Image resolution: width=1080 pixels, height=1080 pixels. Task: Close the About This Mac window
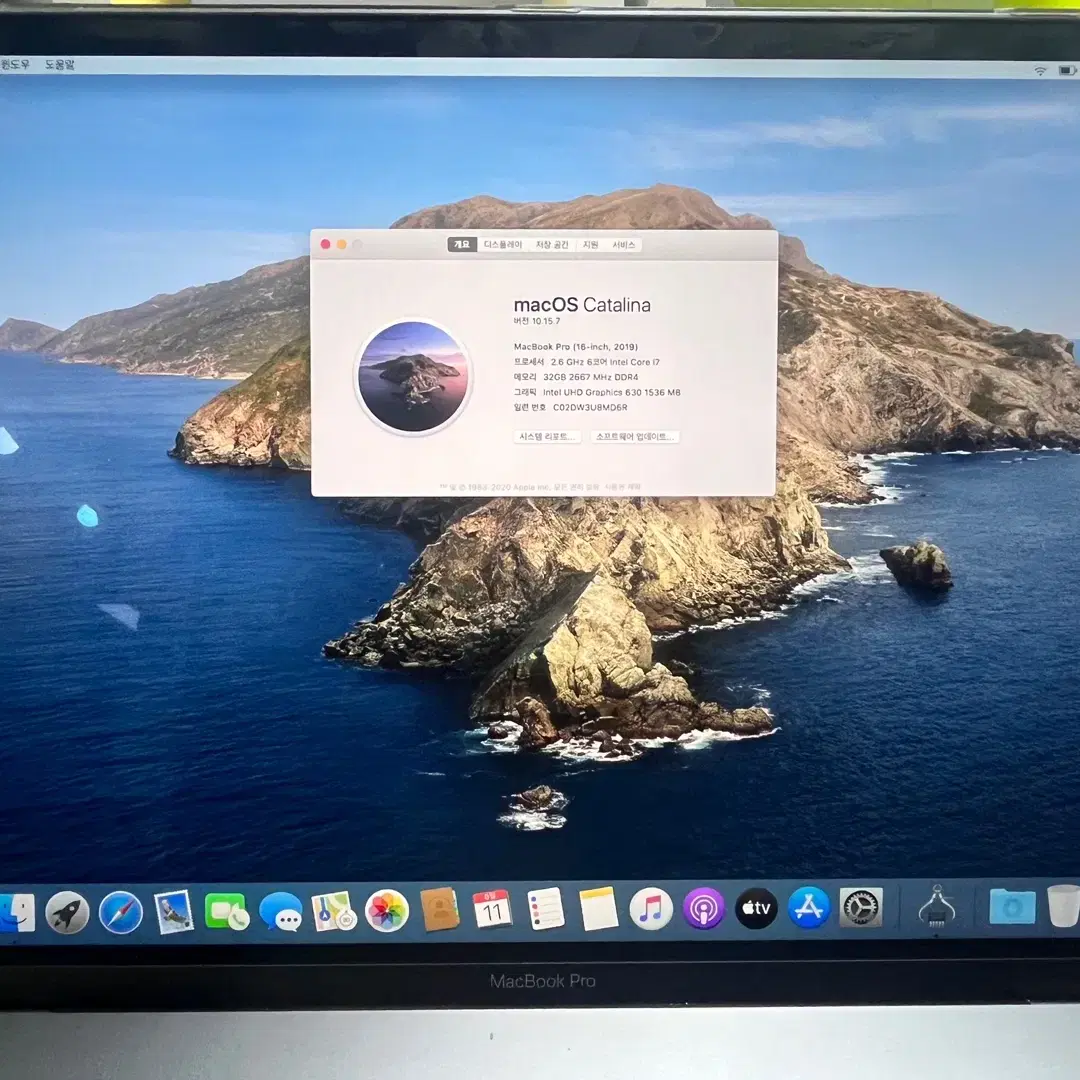click(x=325, y=245)
